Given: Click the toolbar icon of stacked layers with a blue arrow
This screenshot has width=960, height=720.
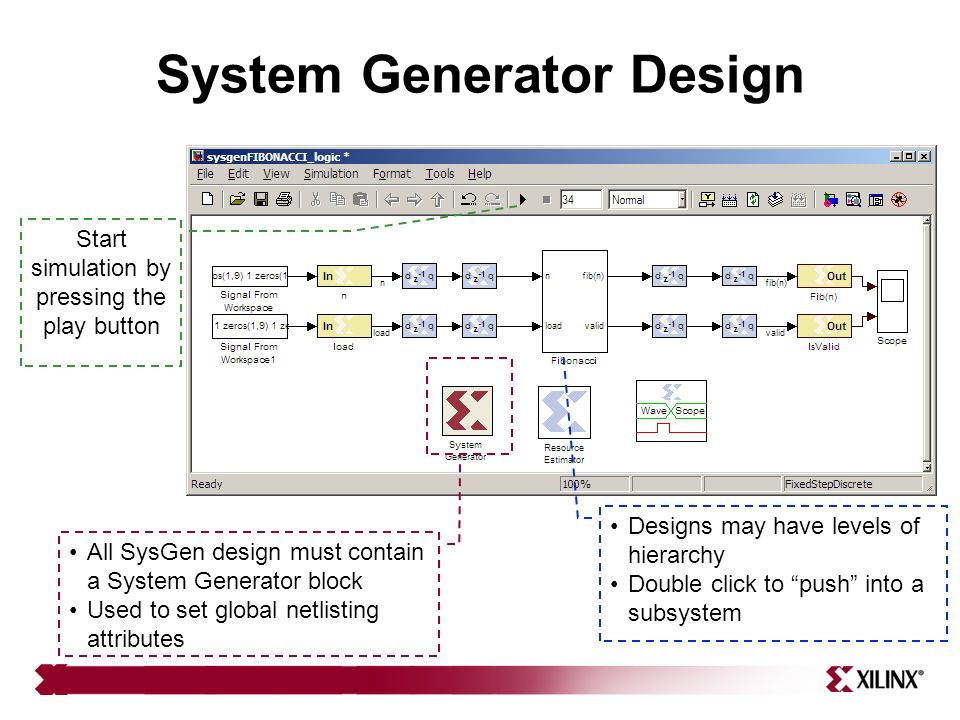Looking at the screenshot, I should click(776, 199).
